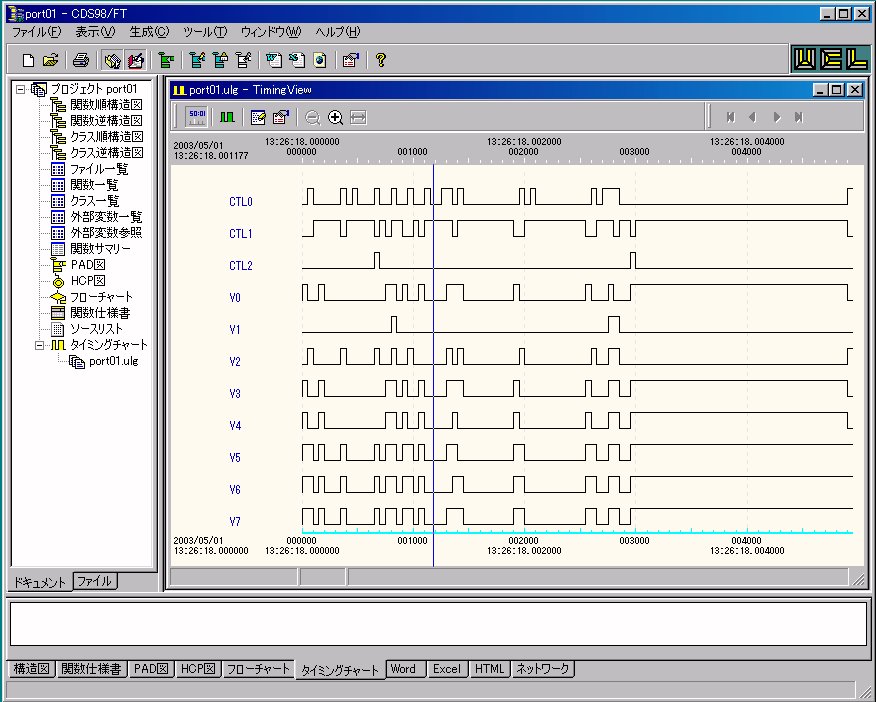The image size is (876, 702).
Task: Select 関数サマリー in the document tree
Action: point(99,249)
